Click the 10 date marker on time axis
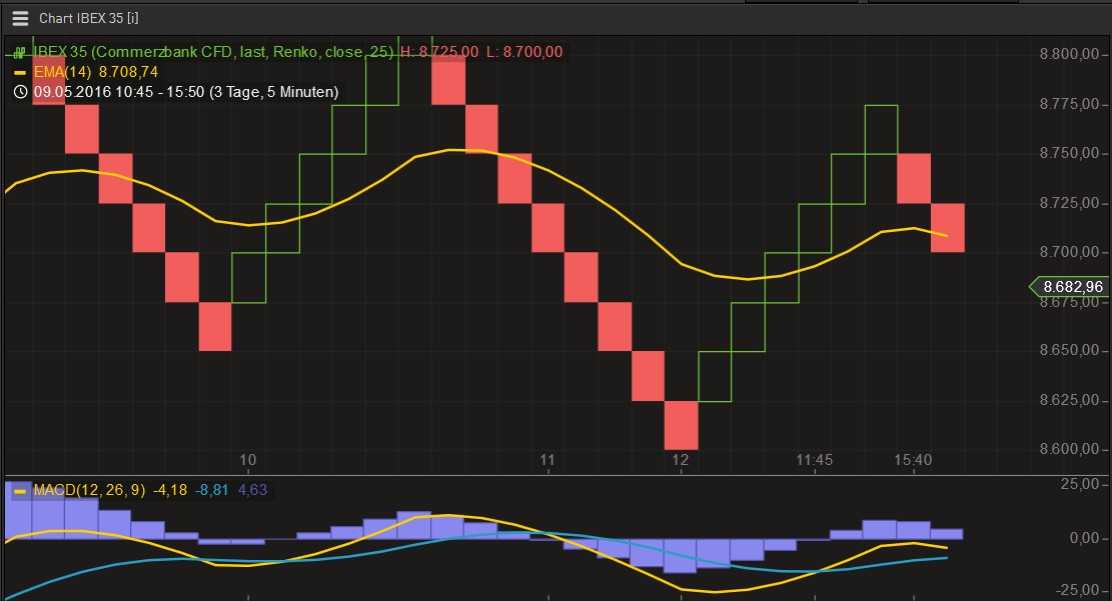1112x601 pixels. [x=248, y=461]
